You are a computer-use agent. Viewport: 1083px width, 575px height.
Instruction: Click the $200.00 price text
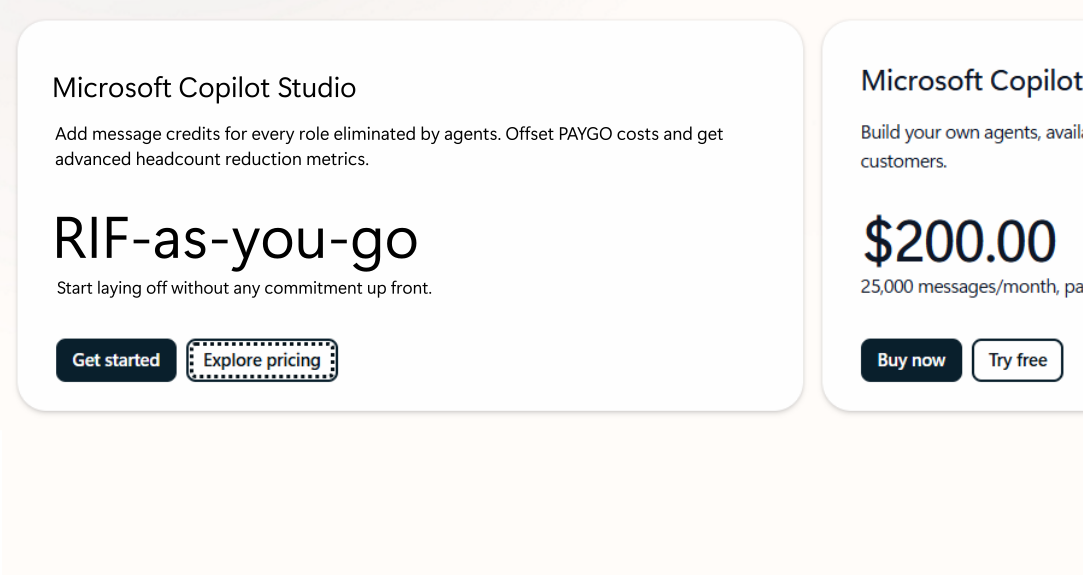[959, 241]
